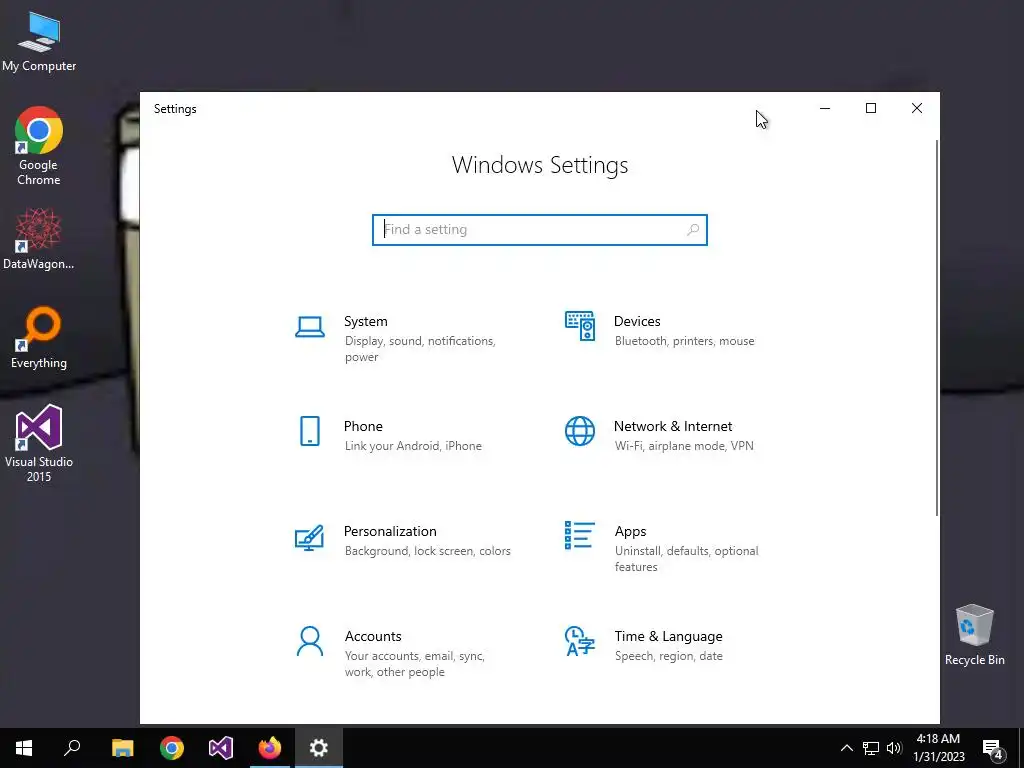Click the Personalization paintbrush icon
This screenshot has height=768, width=1024.
coord(310,537)
